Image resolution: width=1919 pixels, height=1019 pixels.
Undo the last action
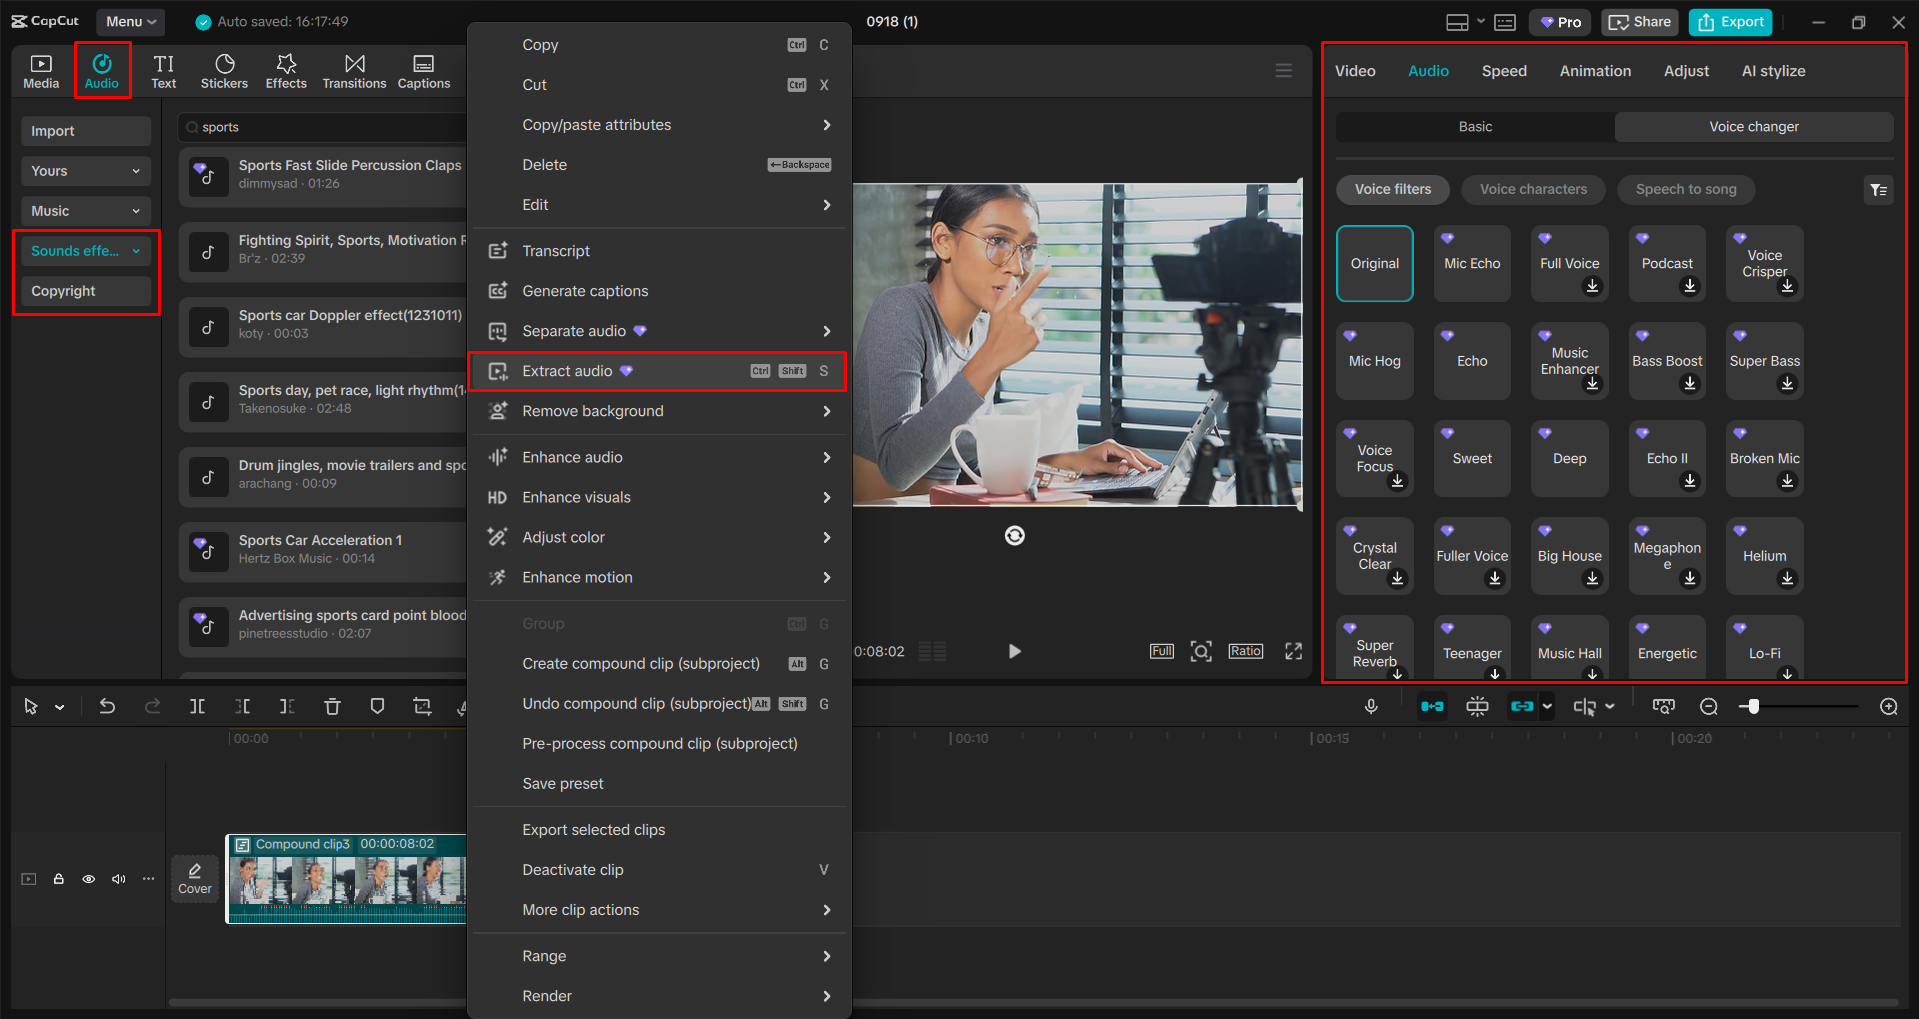[107, 706]
